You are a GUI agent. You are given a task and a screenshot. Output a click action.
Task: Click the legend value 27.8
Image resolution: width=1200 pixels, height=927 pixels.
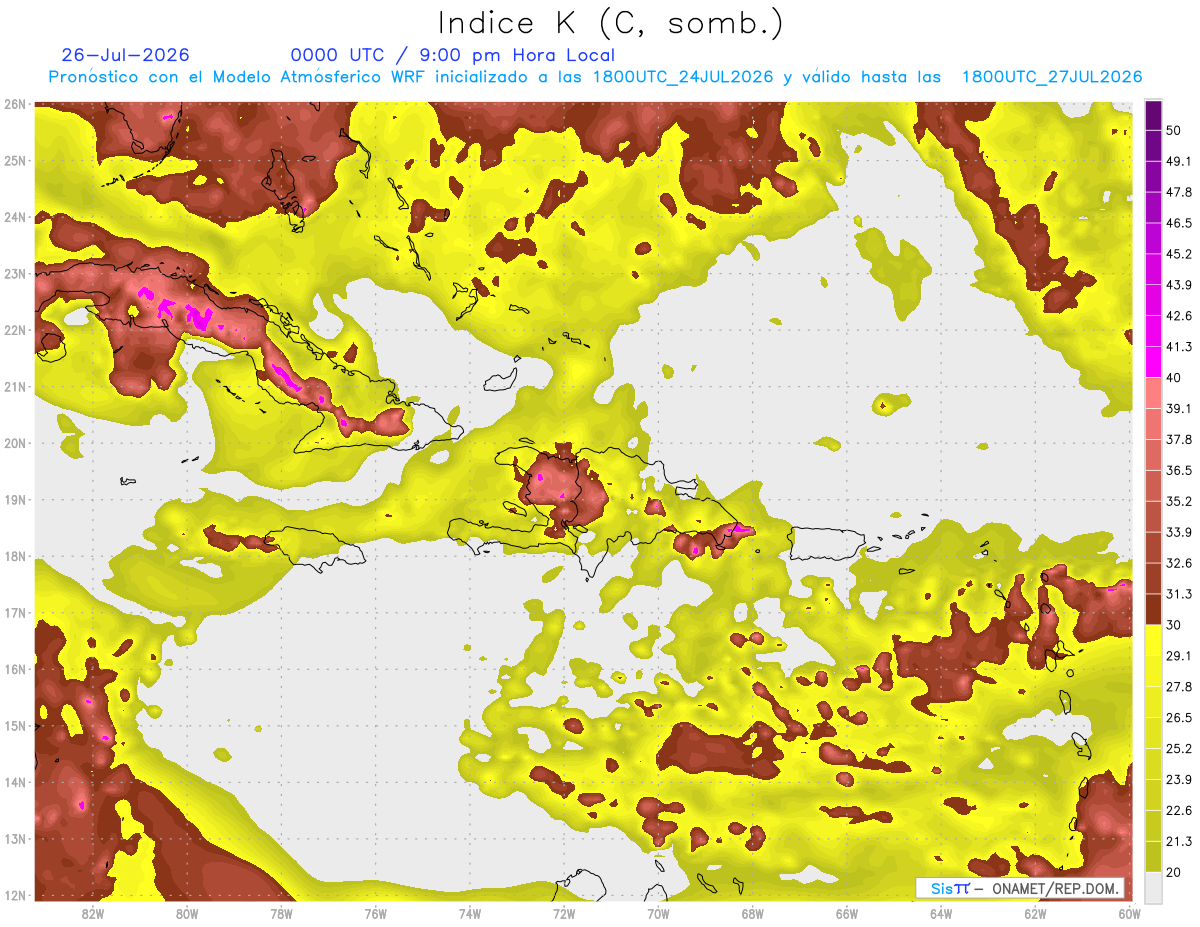(1179, 686)
